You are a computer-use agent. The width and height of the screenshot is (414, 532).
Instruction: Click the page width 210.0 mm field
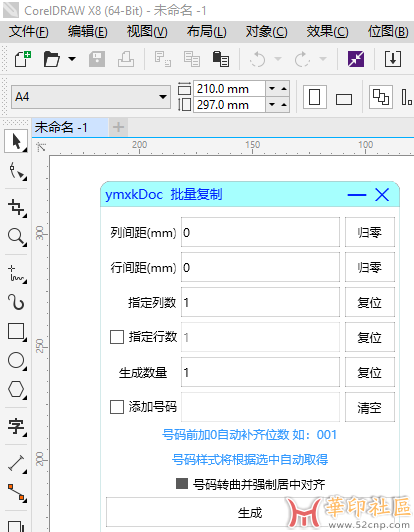click(229, 89)
